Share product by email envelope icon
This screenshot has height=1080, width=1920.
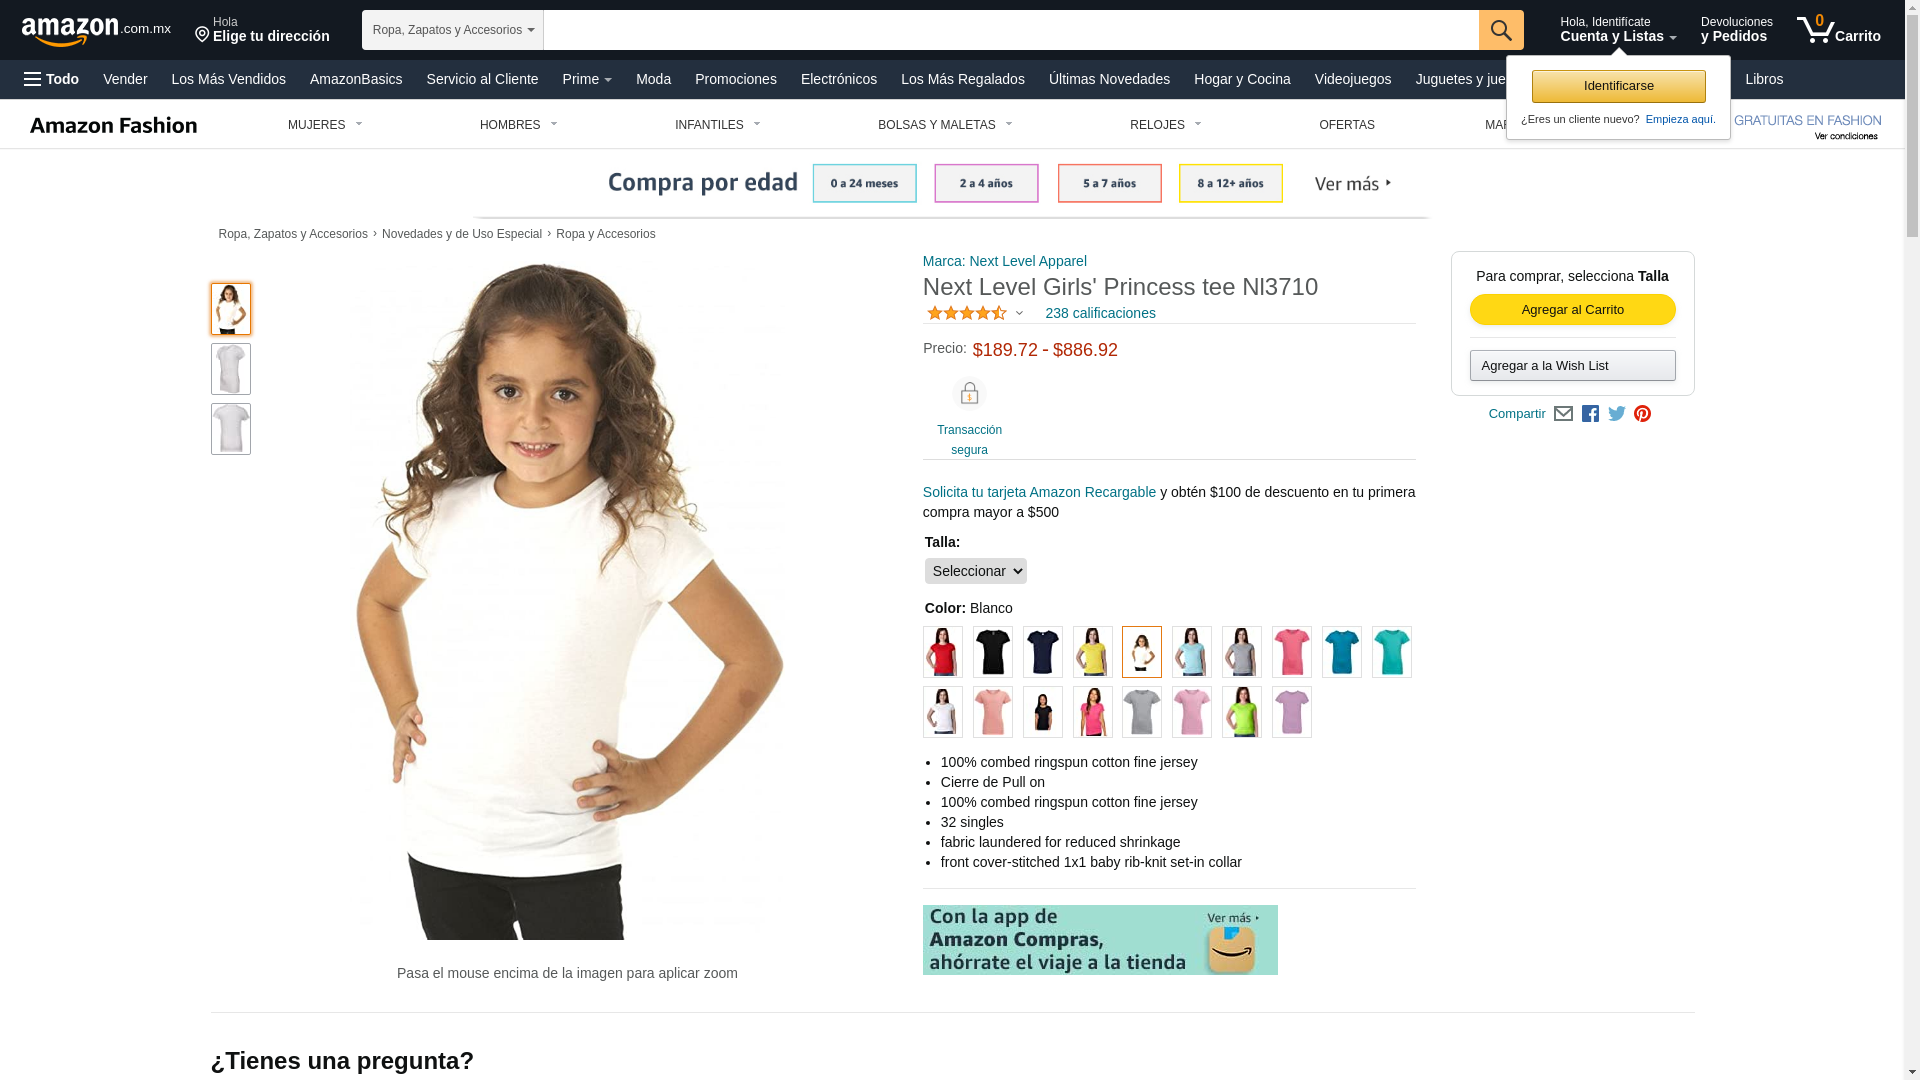click(x=1563, y=414)
